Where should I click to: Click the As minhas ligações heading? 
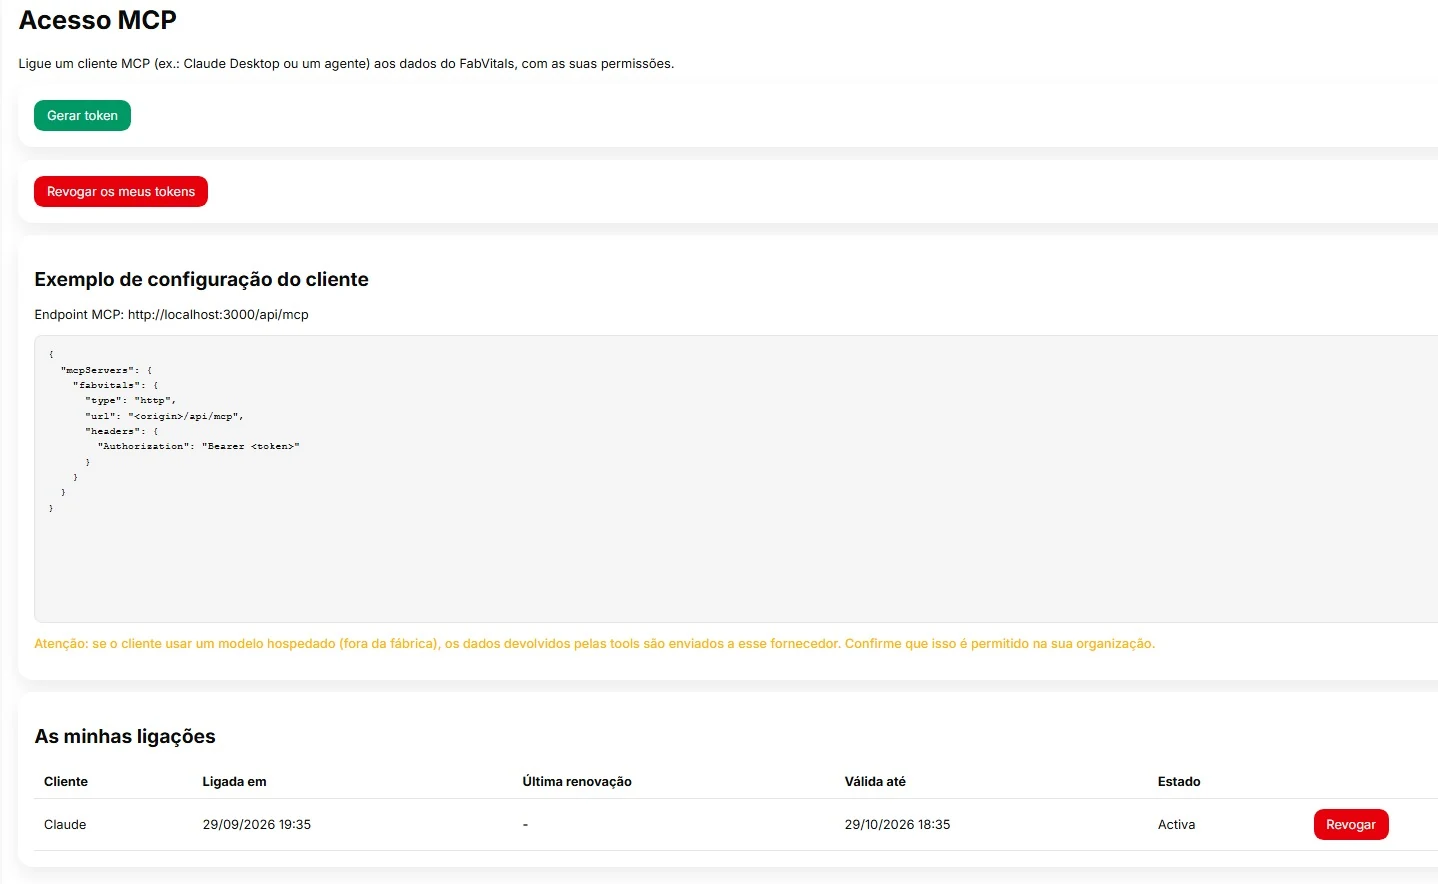125,737
